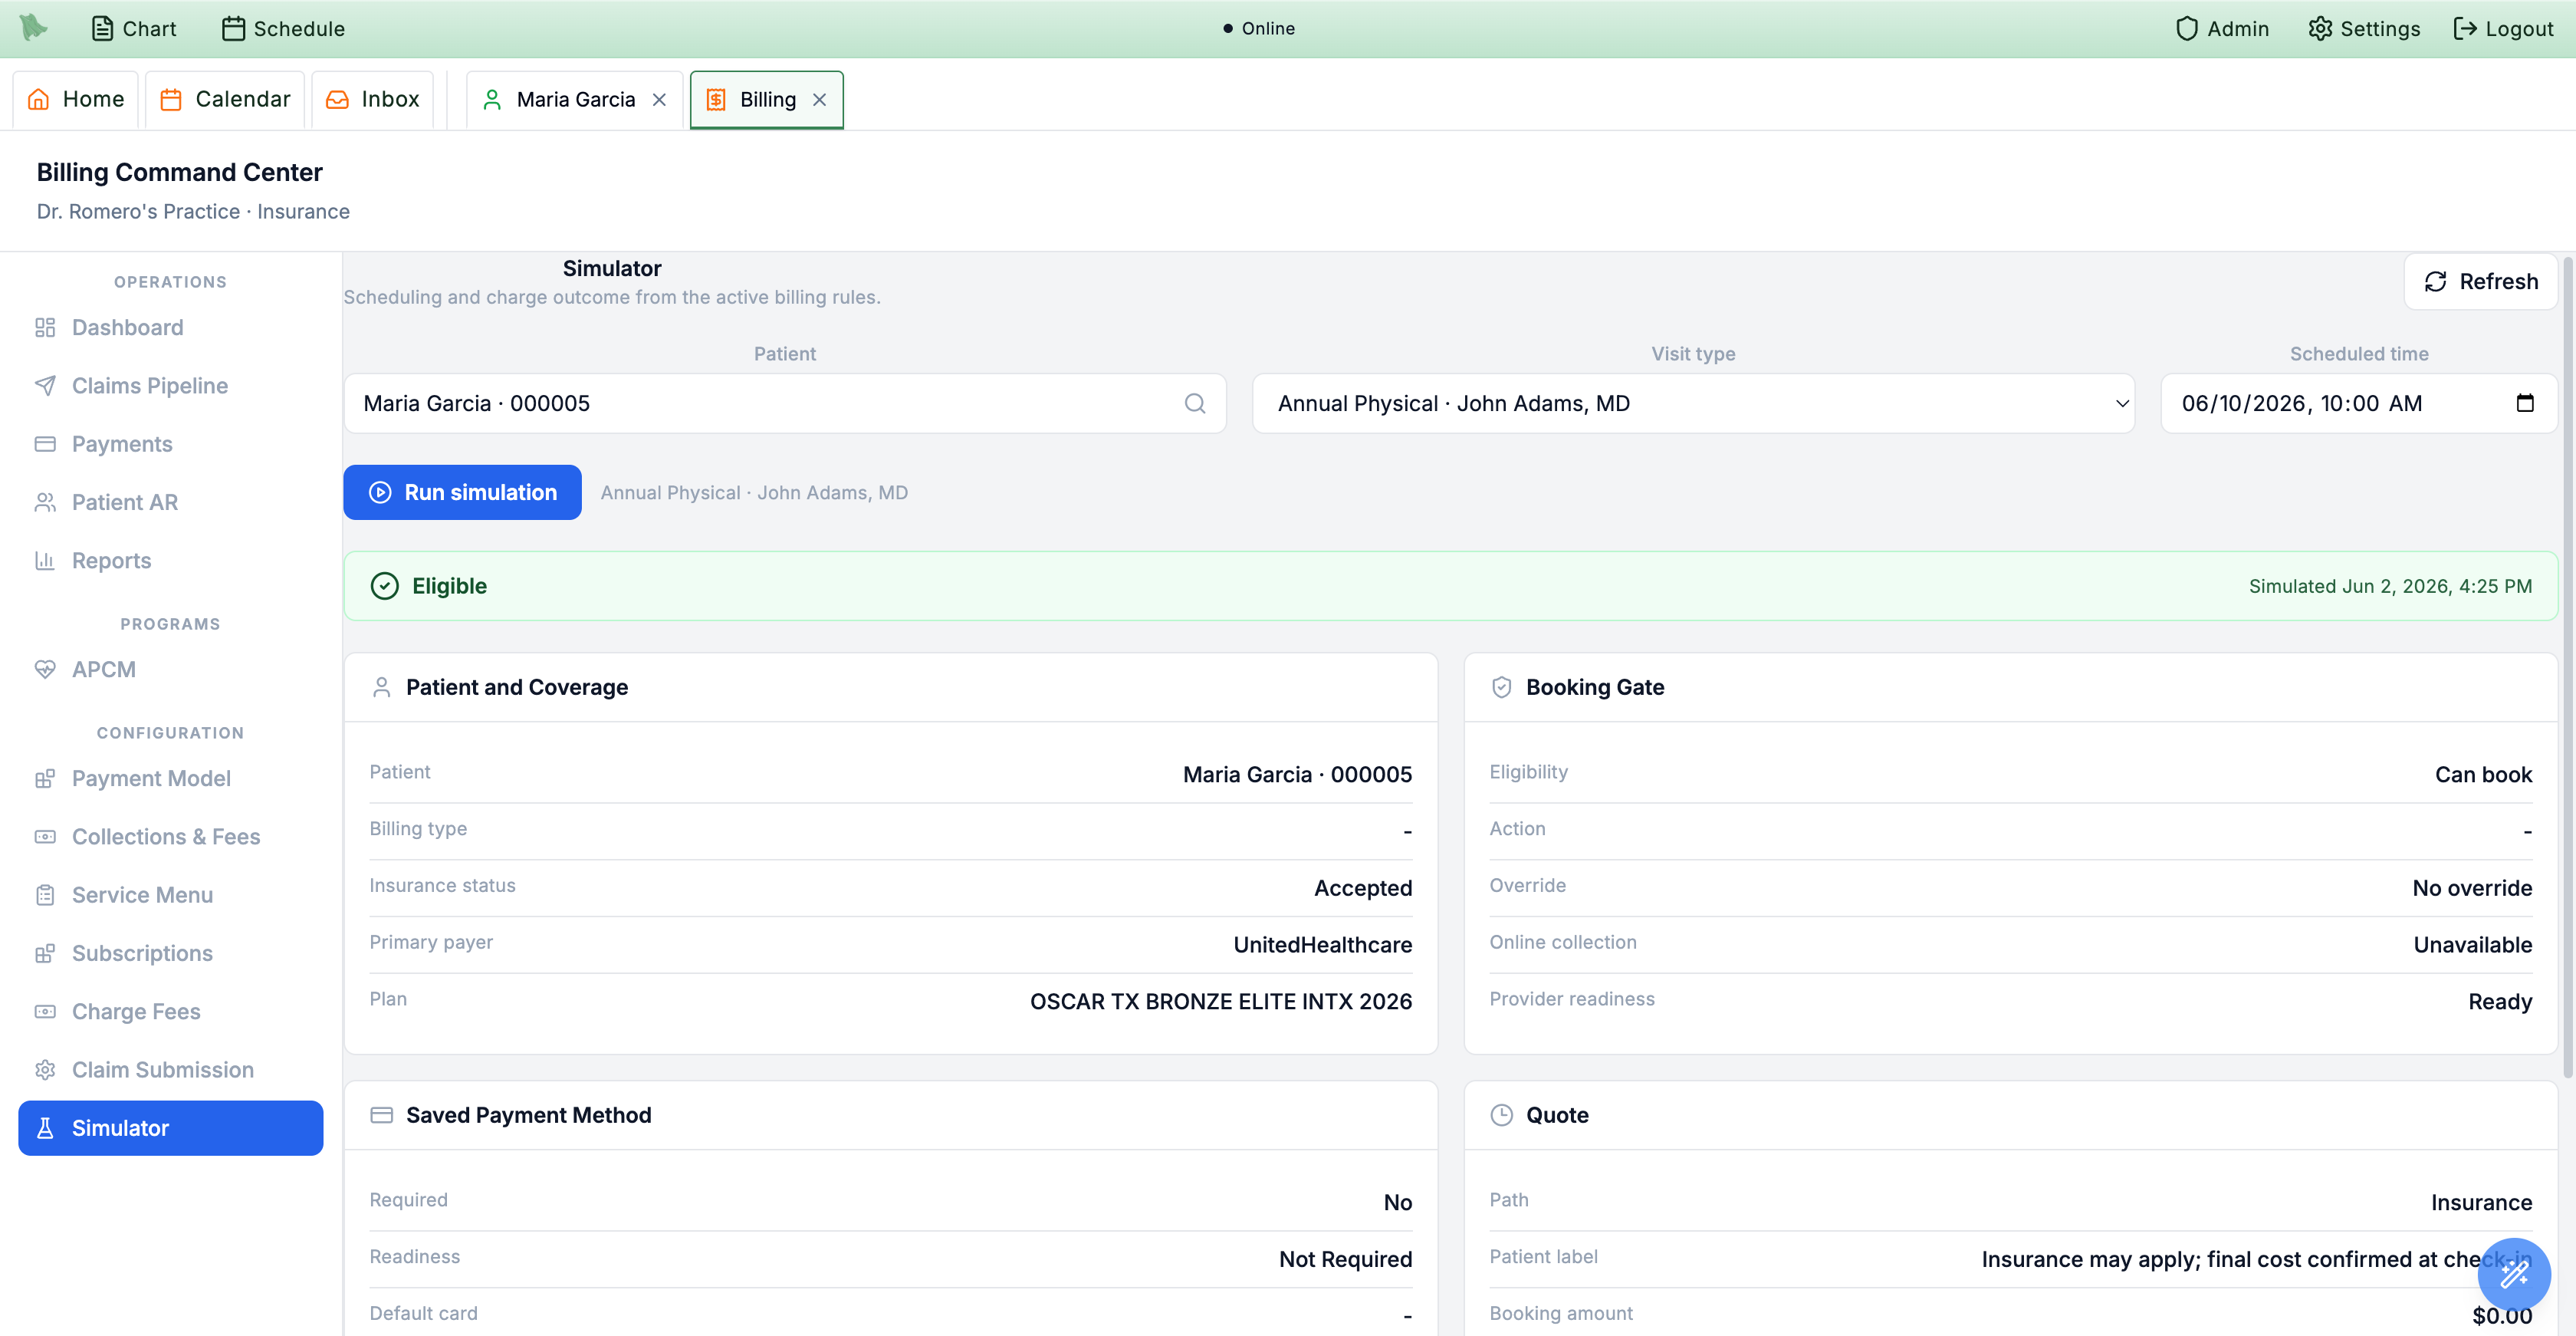Open Reports in the sidebar
The width and height of the screenshot is (2576, 1336).
[171, 560]
